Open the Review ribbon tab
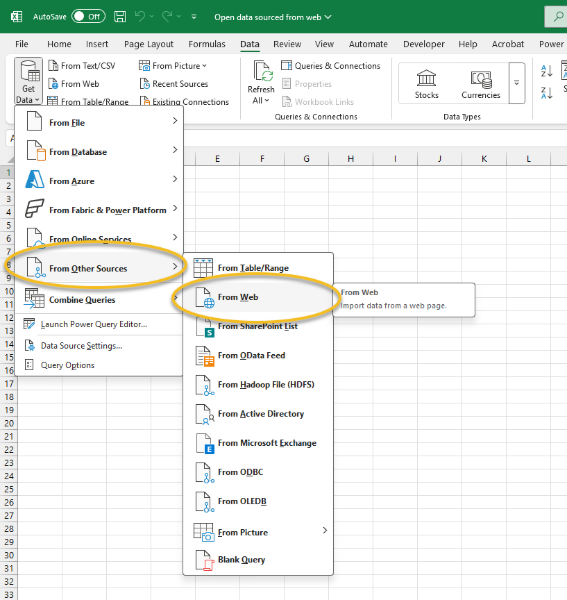Viewport: 567px width, 600px height. 287,44
